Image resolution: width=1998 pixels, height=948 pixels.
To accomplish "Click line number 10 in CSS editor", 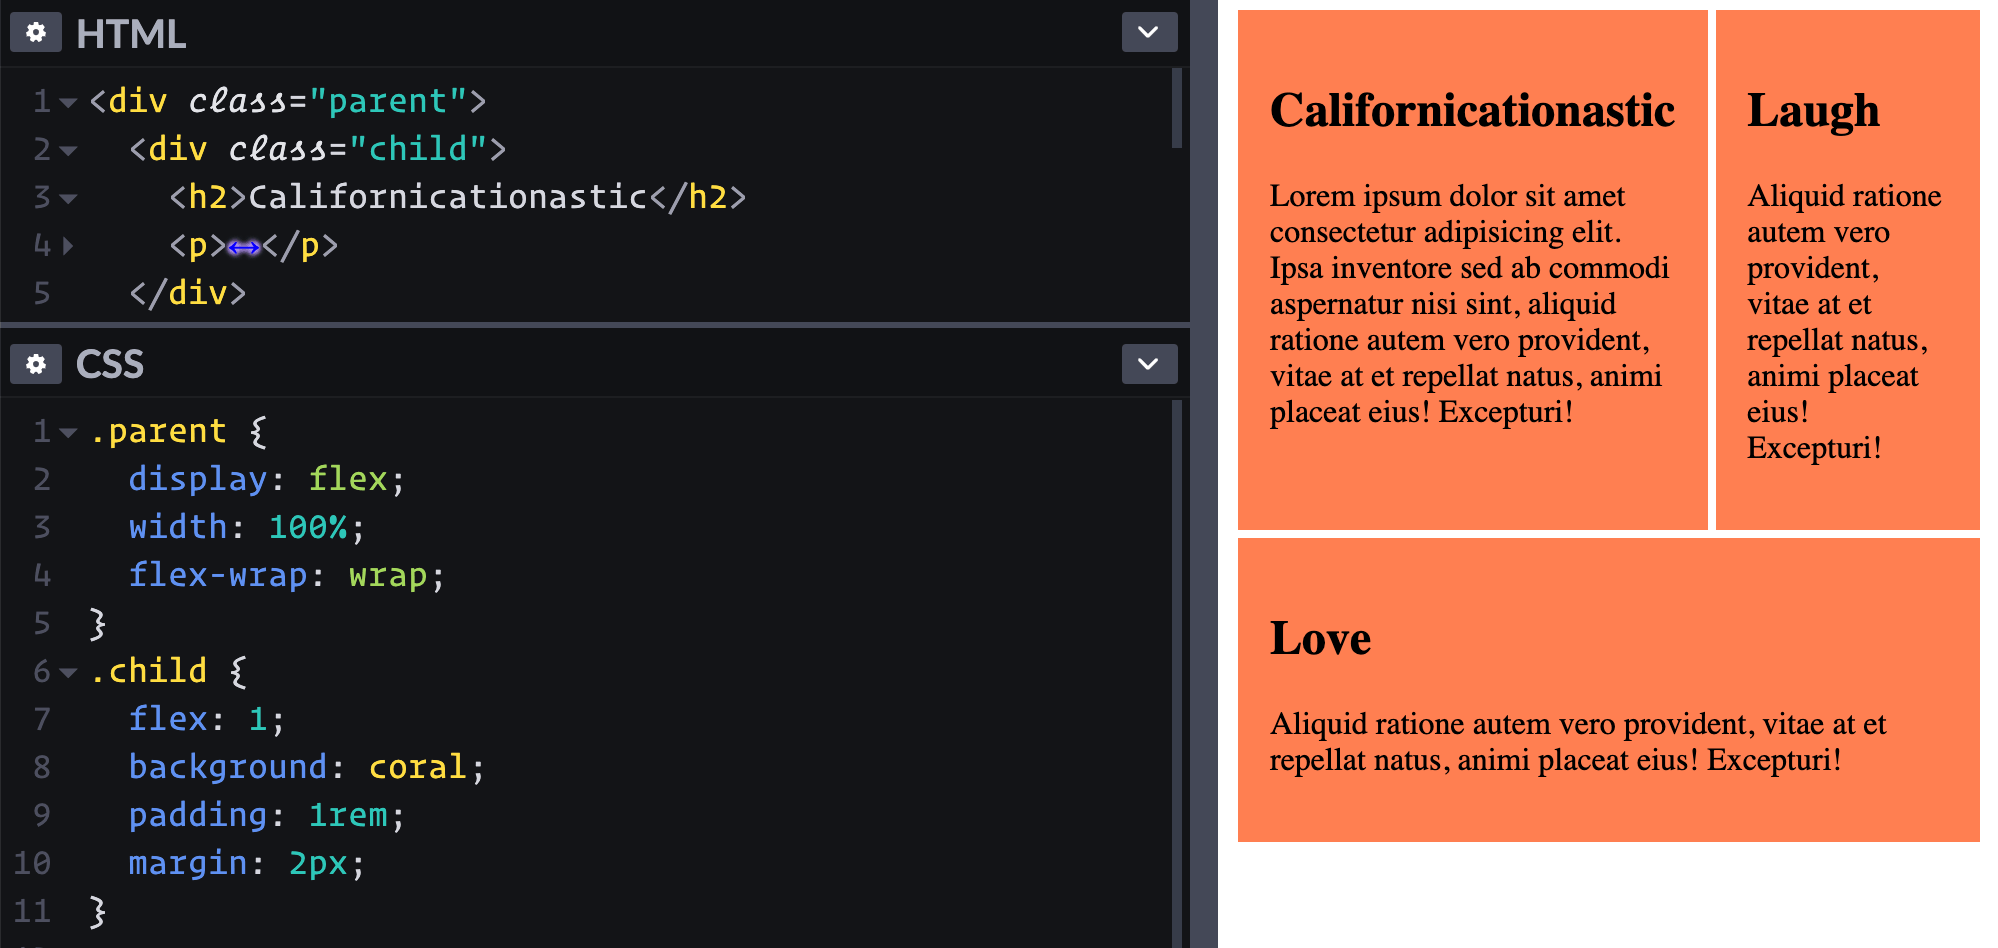I will (33, 863).
